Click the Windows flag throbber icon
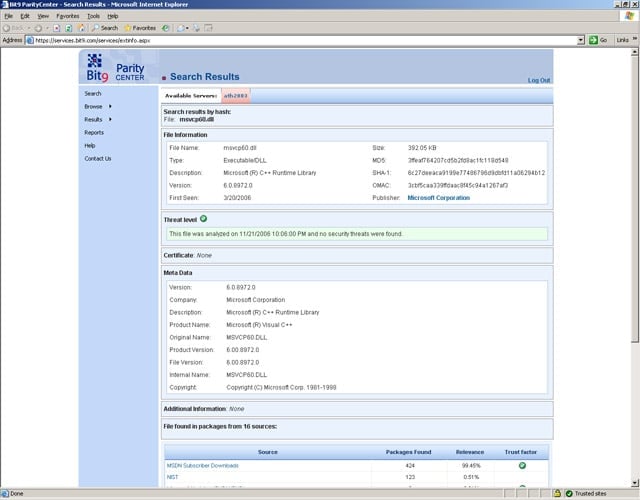The height and width of the screenshot is (500, 640). click(629, 16)
